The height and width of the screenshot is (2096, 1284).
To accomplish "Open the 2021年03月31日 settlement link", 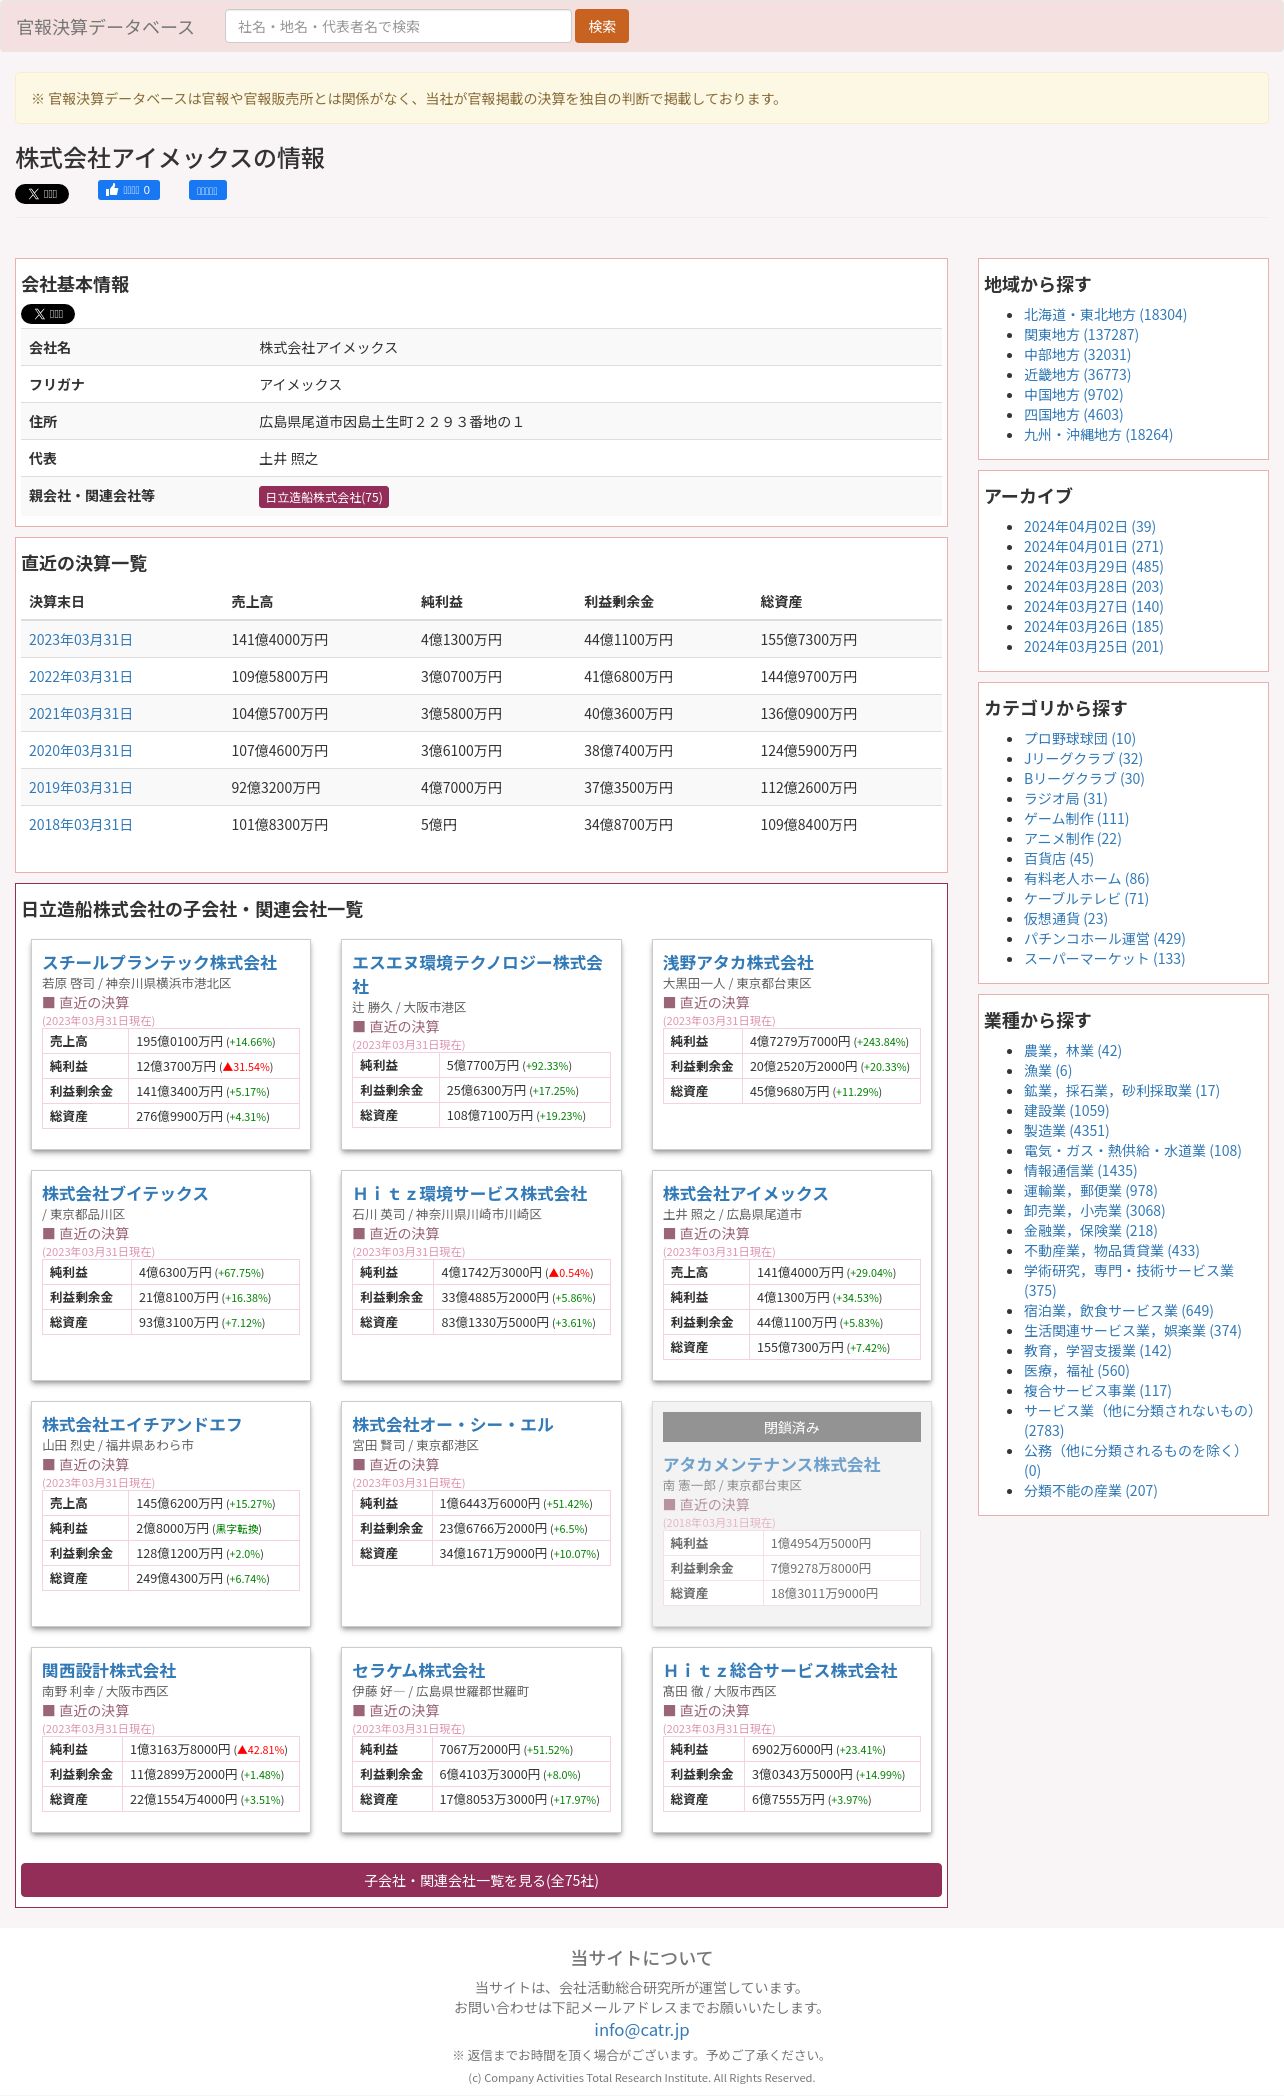I will [x=81, y=714].
